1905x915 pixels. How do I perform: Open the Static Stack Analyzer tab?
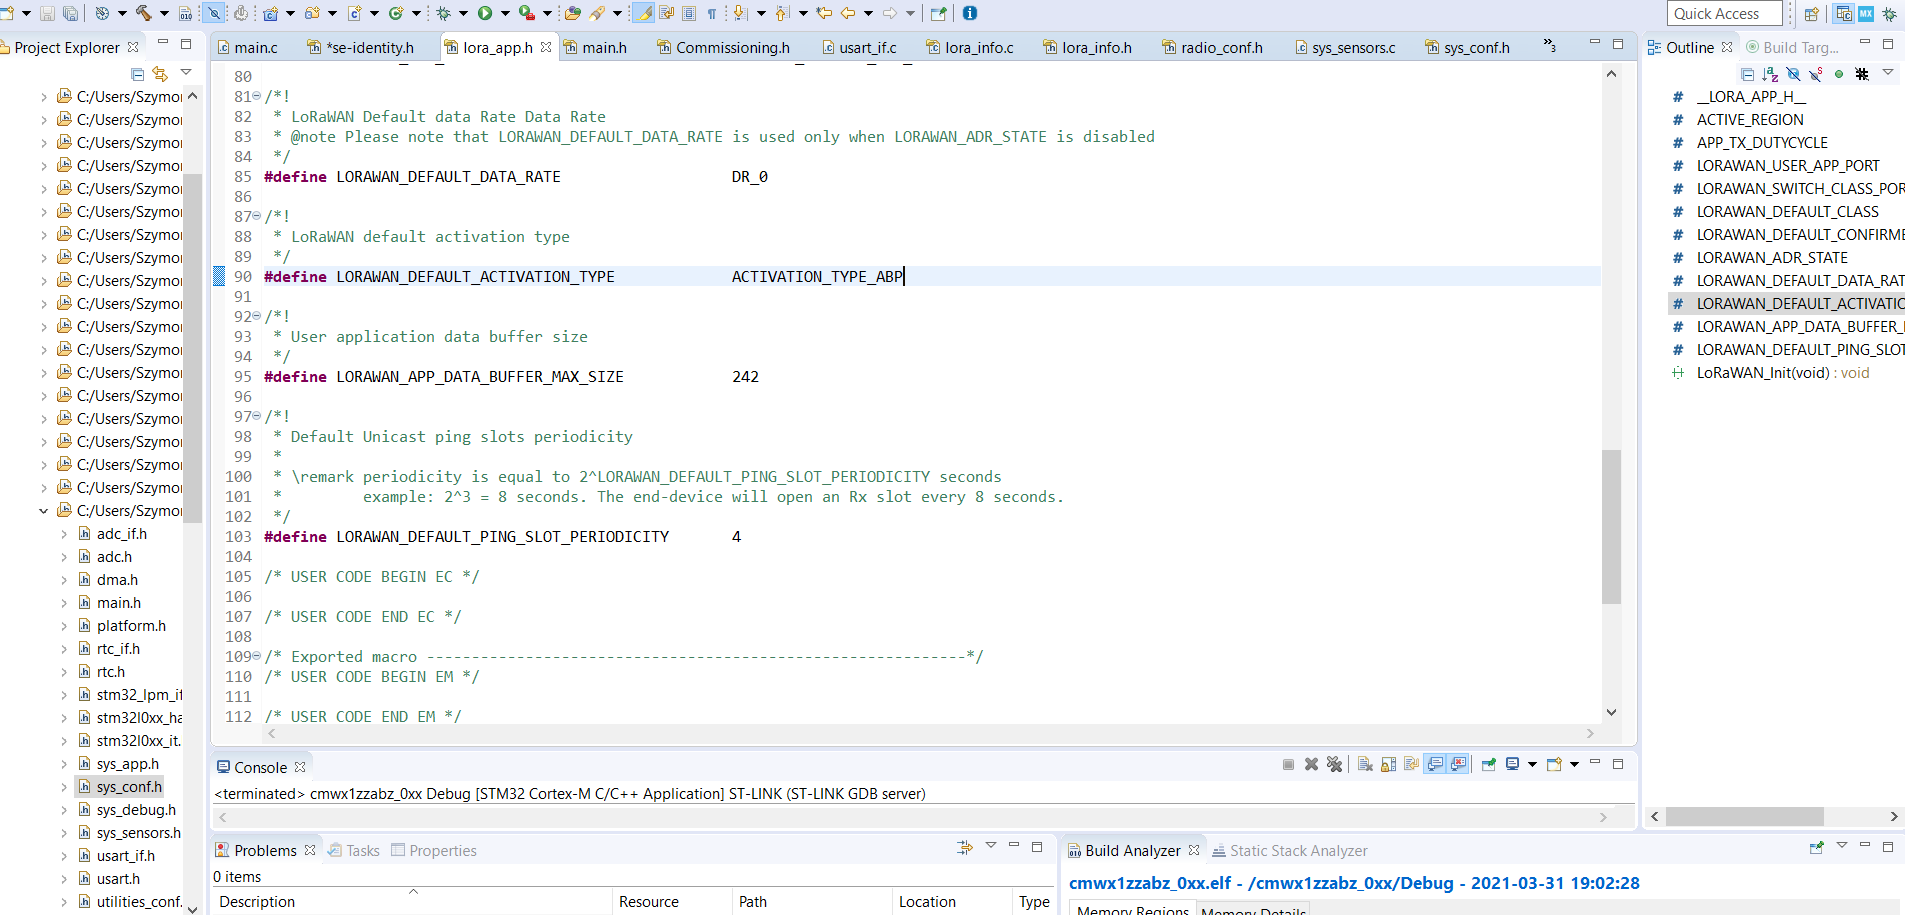1298,850
